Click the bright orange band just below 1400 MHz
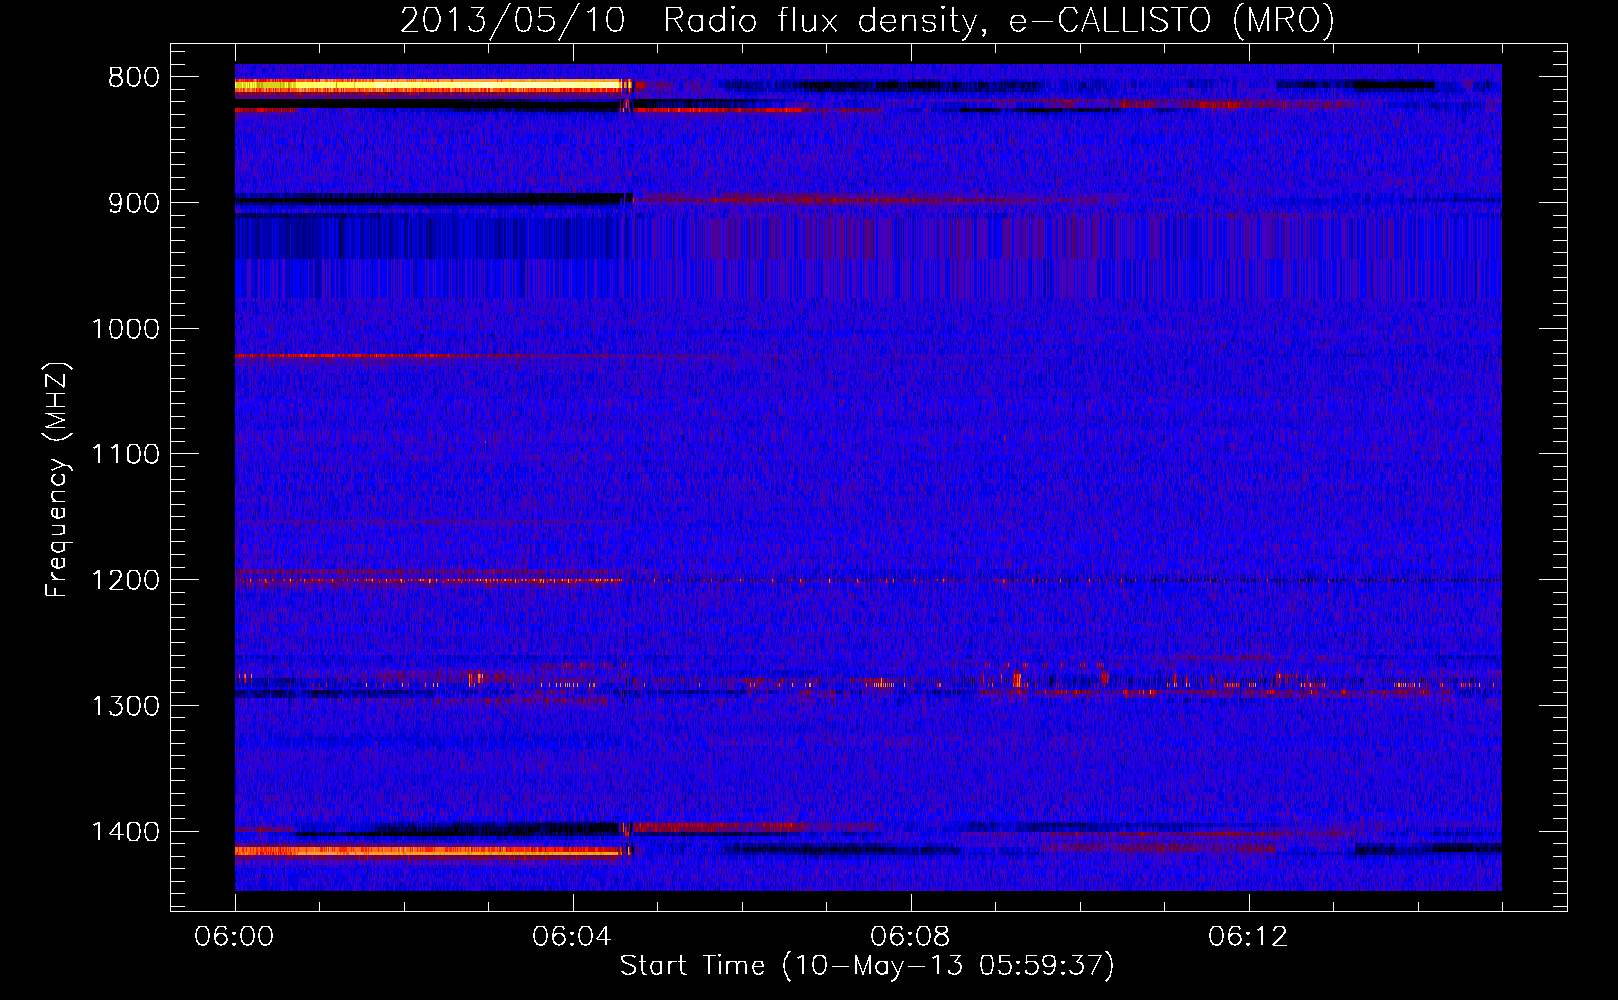Image resolution: width=1618 pixels, height=1000 pixels. [430, 851]
